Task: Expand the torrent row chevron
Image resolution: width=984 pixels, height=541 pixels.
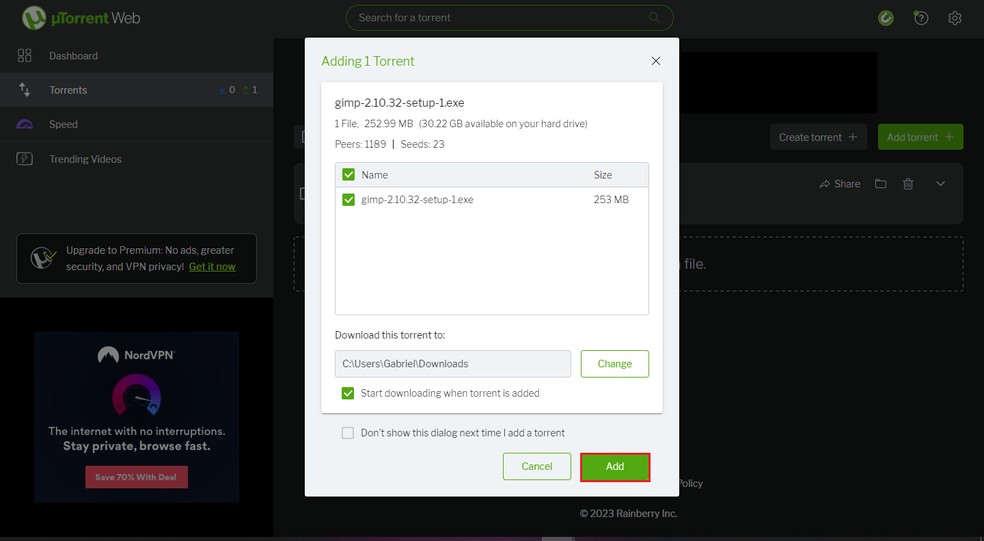Action: pyautogui.click(x=940, y=184)
